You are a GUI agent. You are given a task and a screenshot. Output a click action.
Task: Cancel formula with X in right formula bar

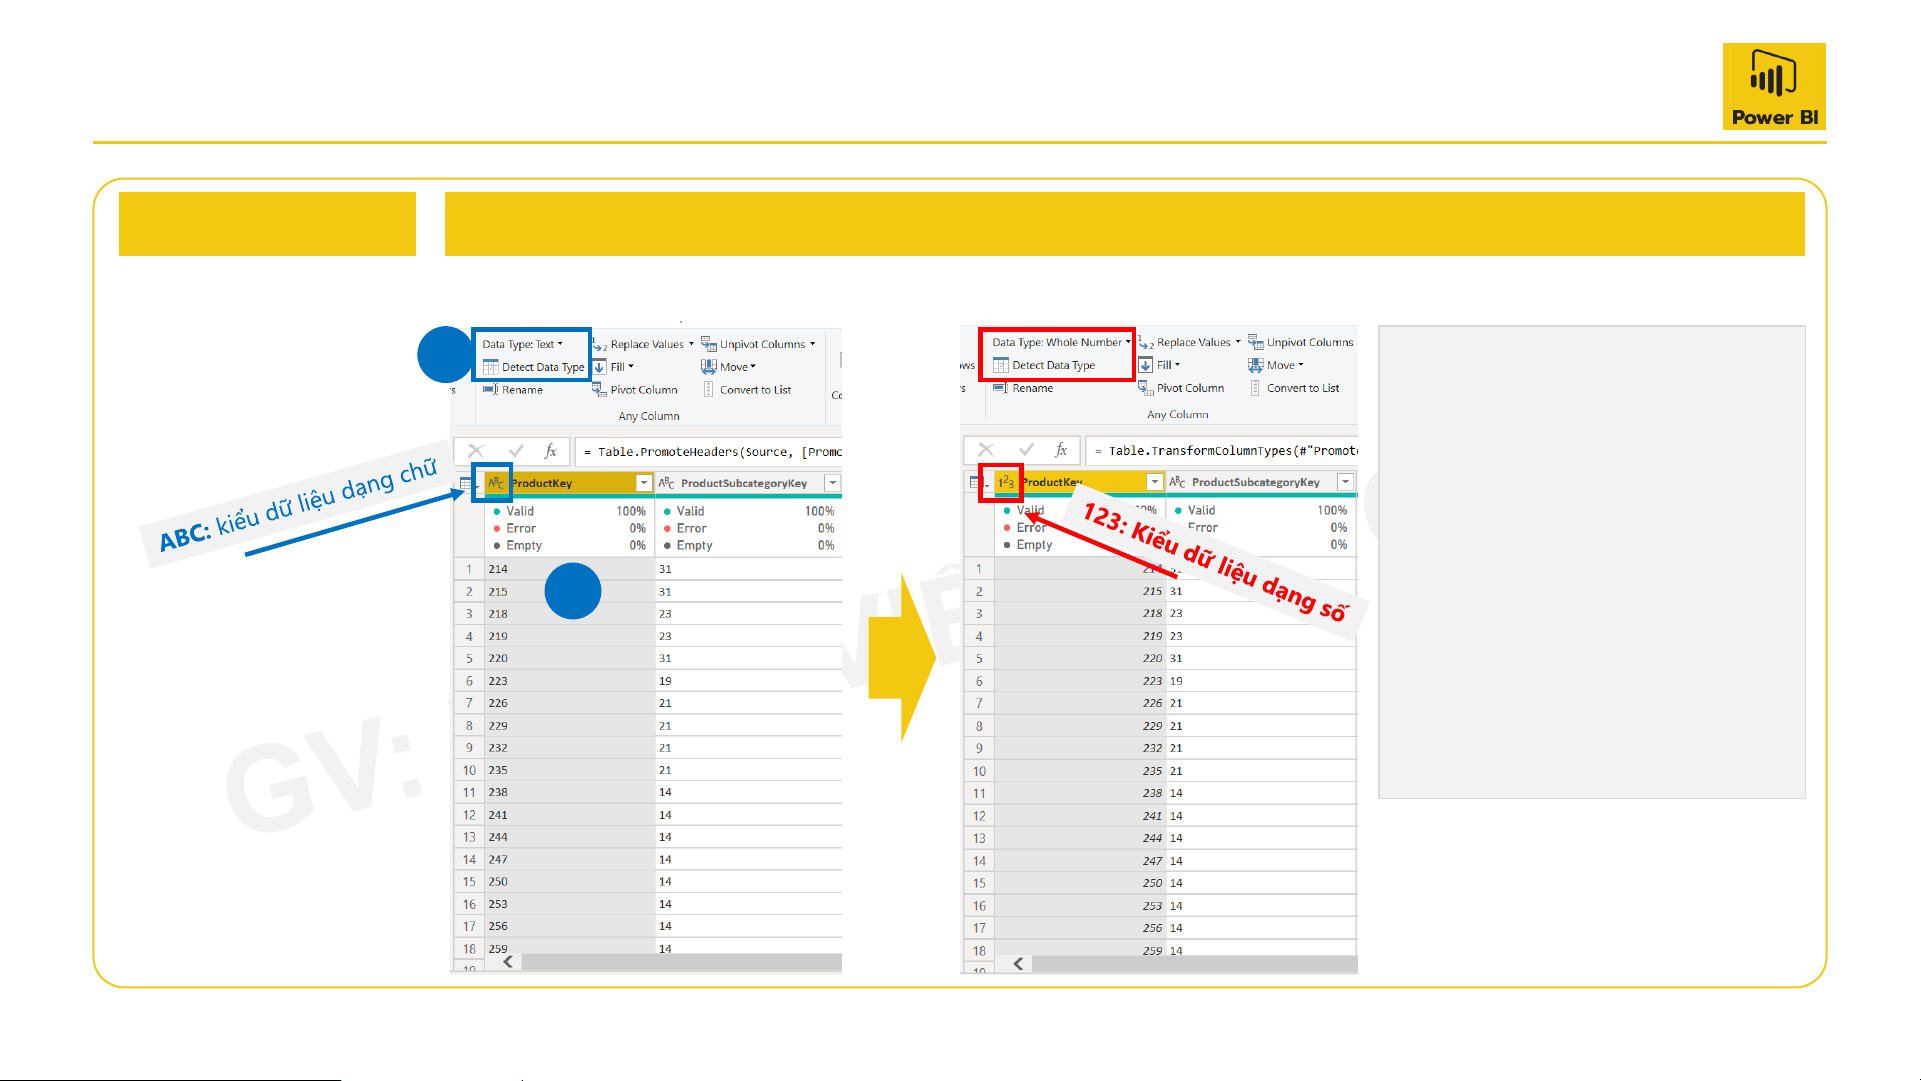pos(986,450)
